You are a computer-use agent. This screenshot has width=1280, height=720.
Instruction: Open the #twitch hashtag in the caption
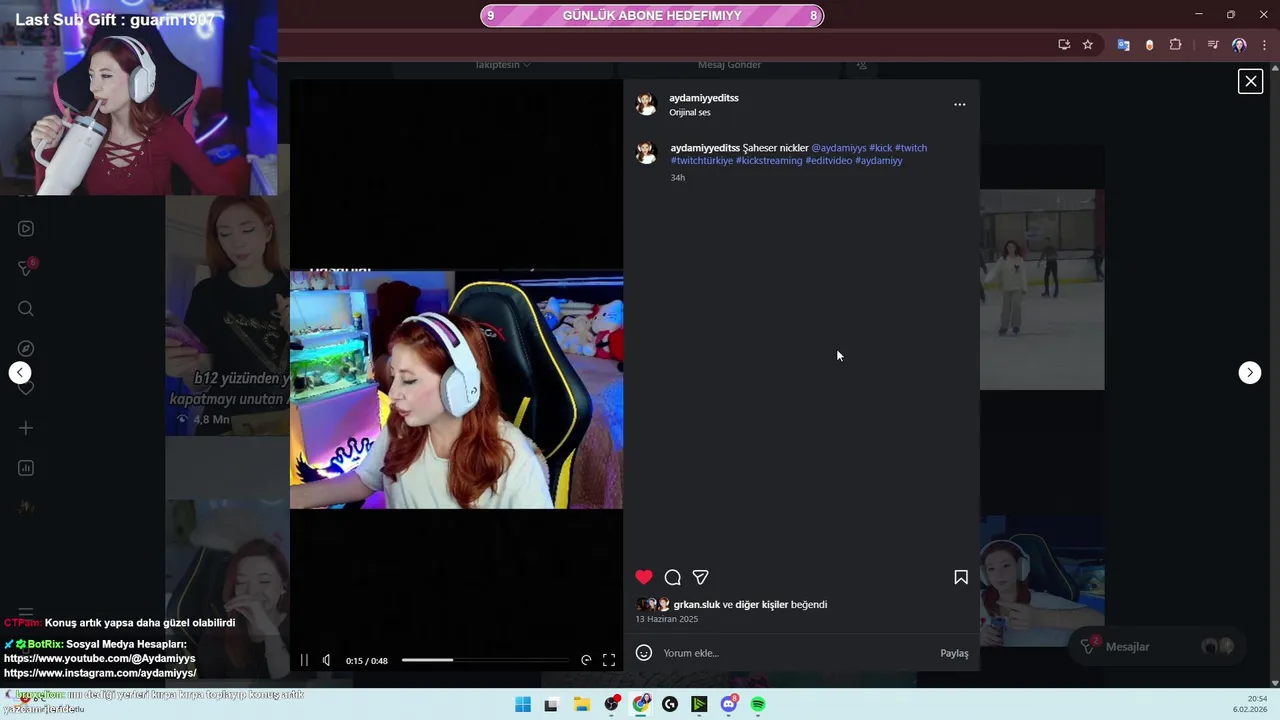click(x=911, y=148)
